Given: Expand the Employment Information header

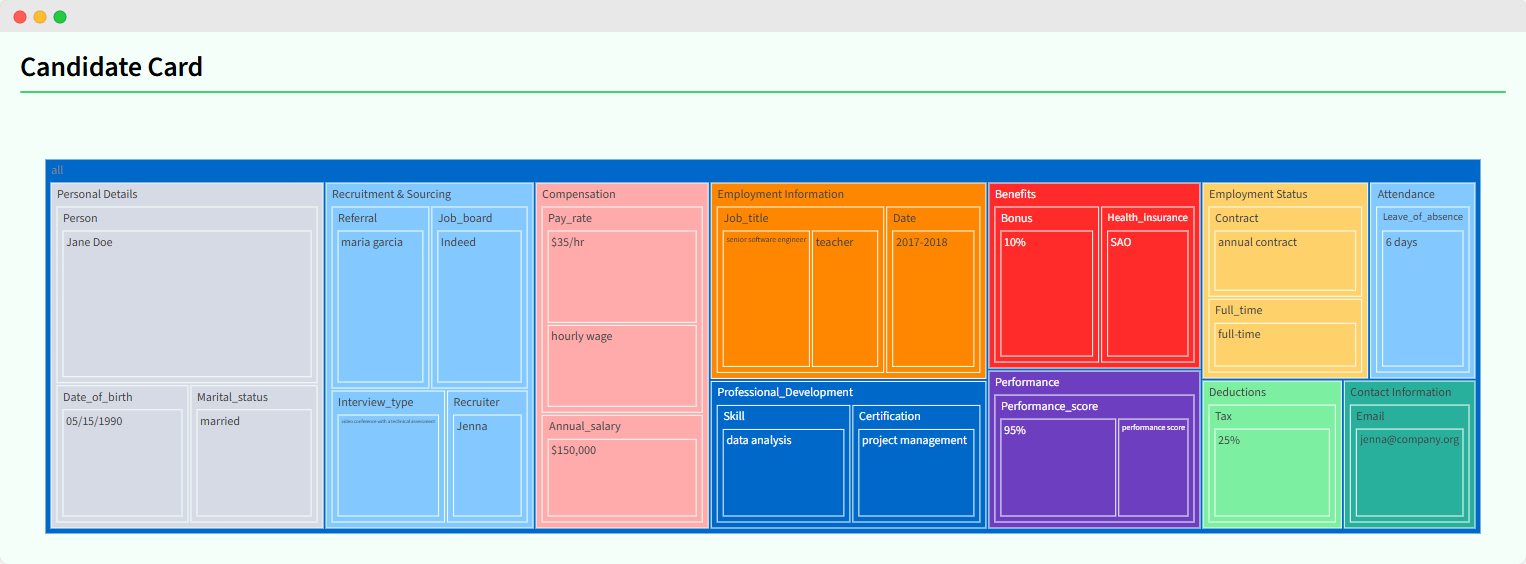Looking at the screenshot, I should [780, 194].
